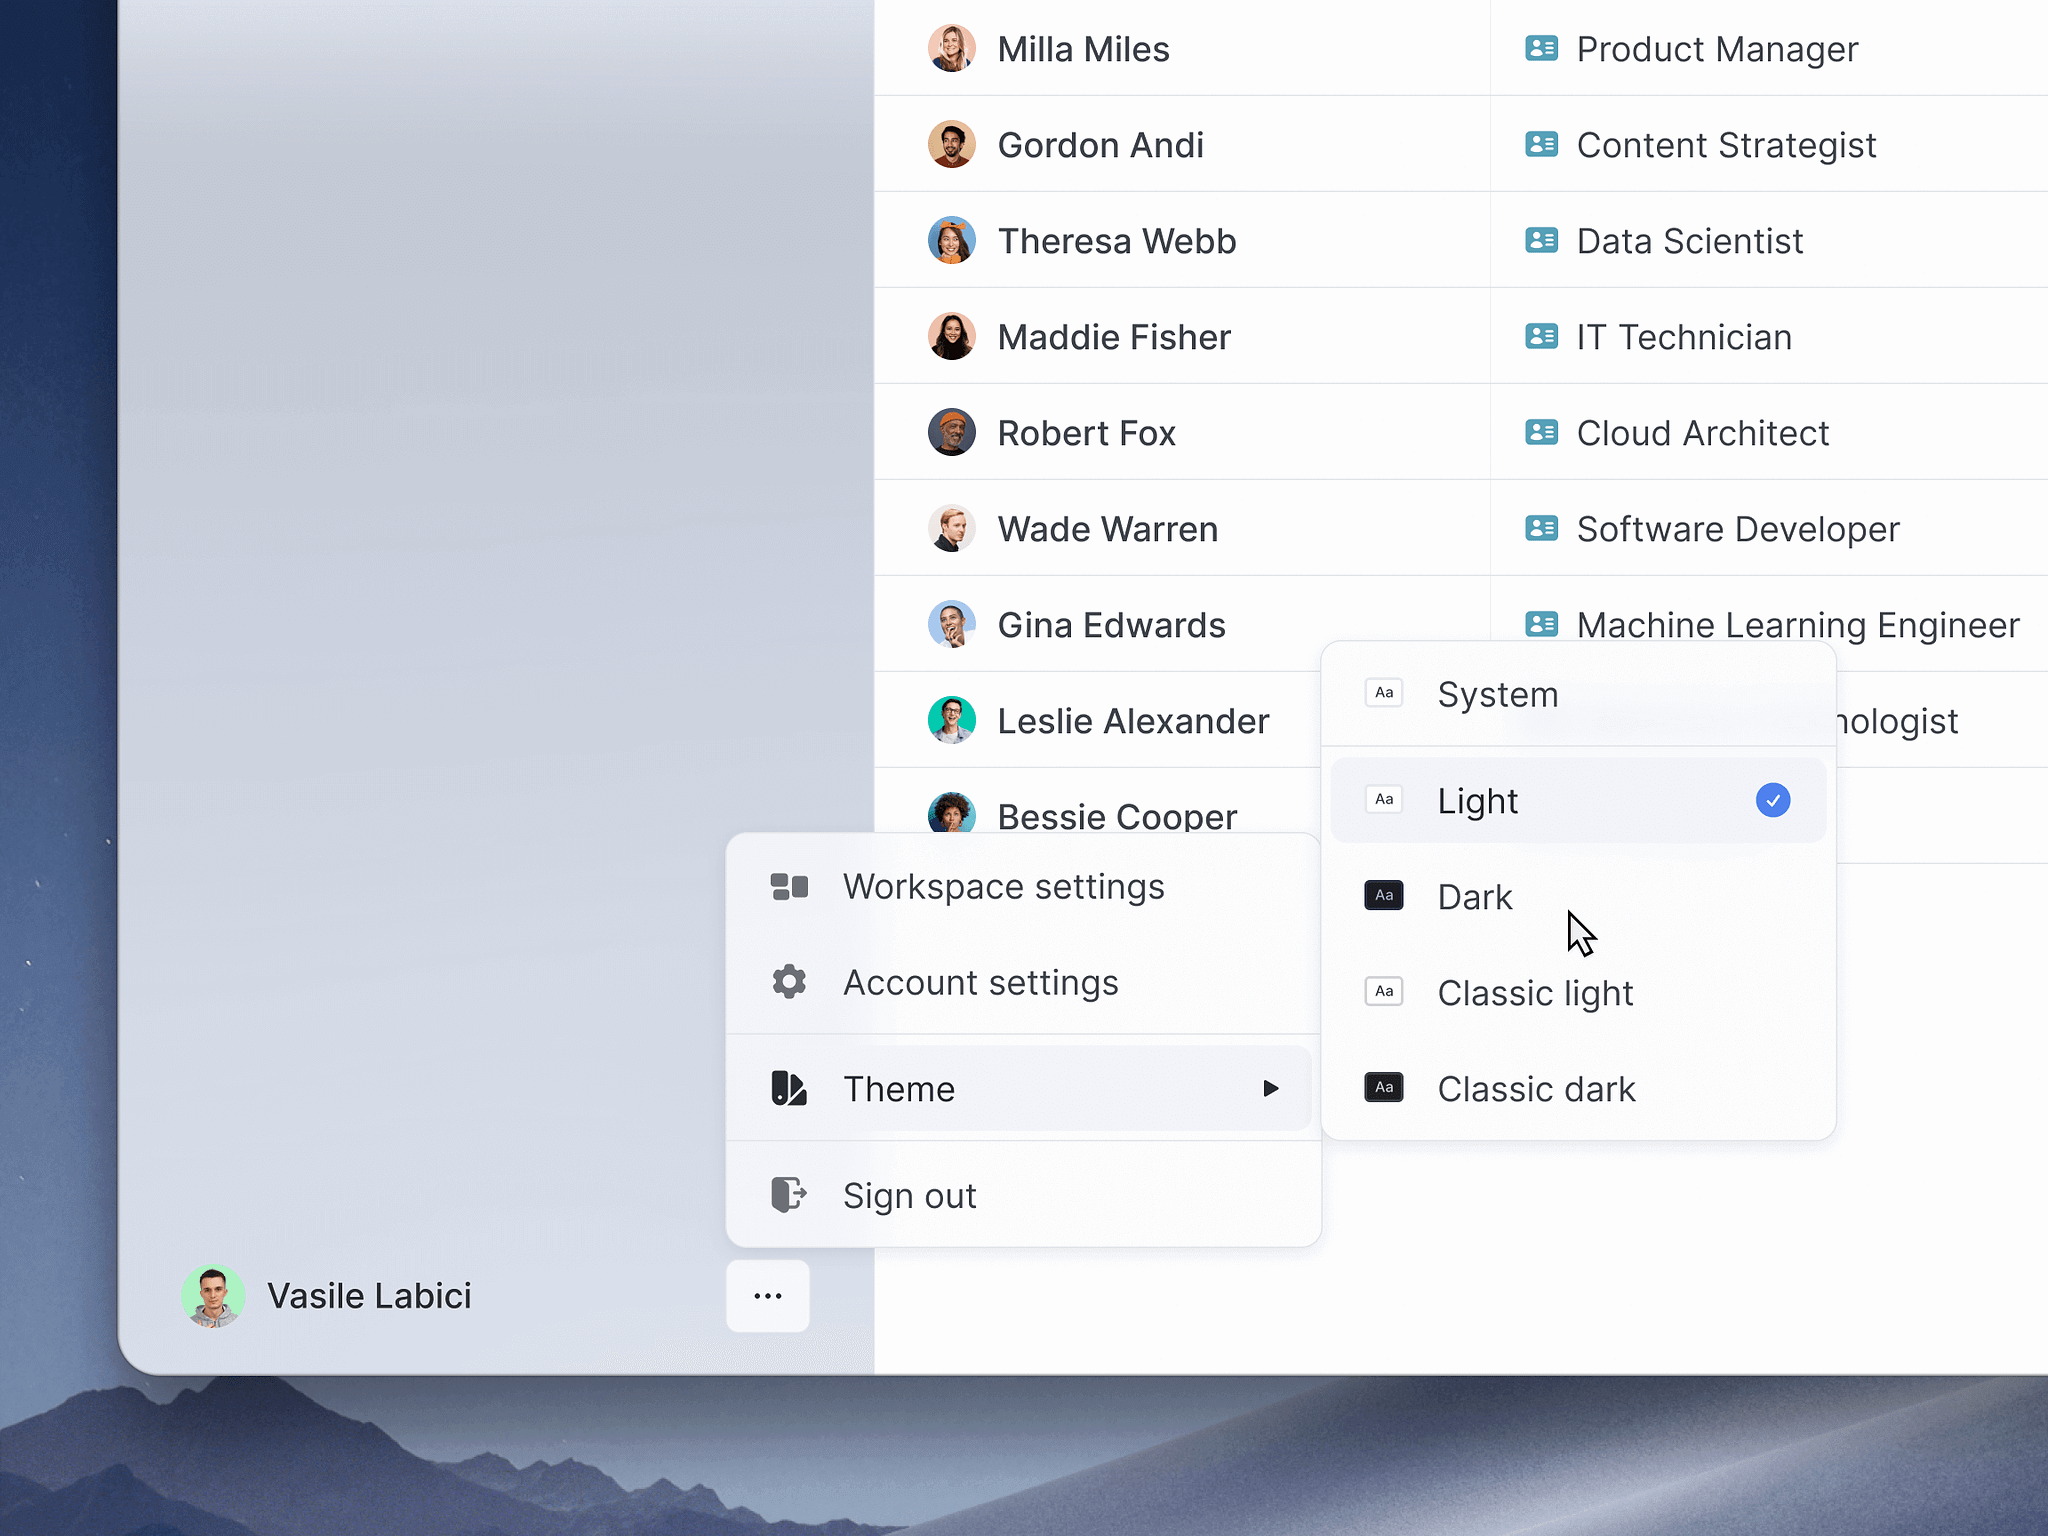This screenshot has height=1536, width=2048.
Task: Click the Sign out door icon
Action: pyautogui.click(x=789, y=1194)
